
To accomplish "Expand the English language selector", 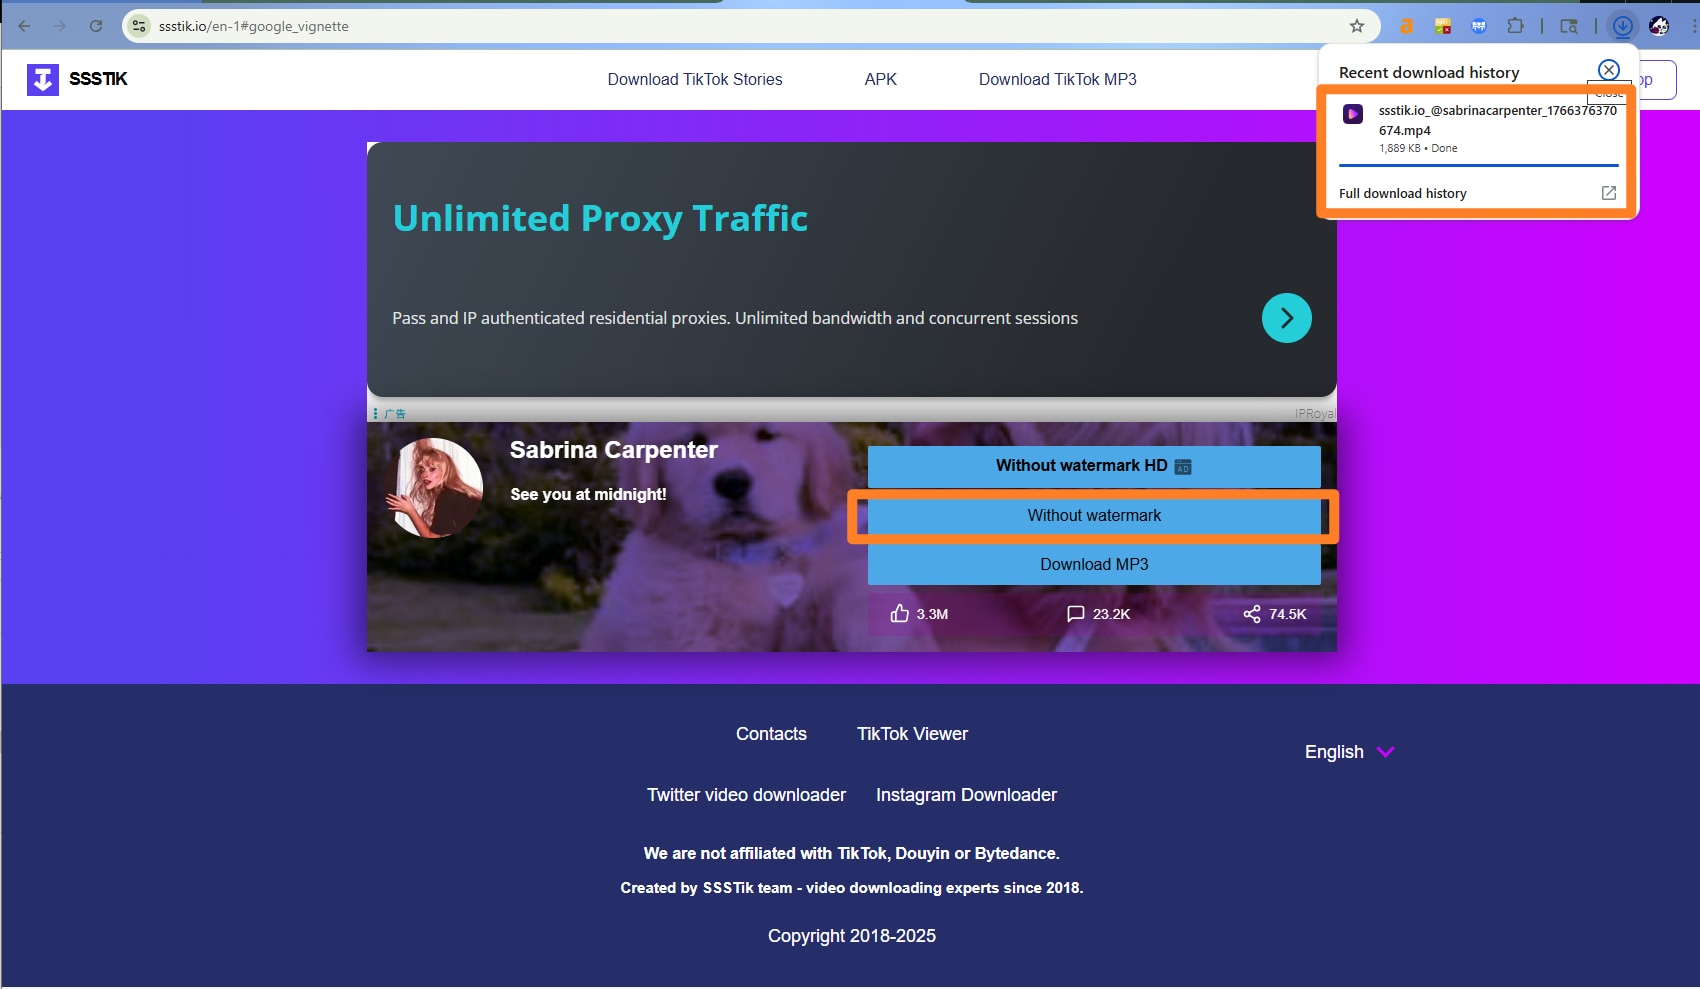I will coord(1348,751).
